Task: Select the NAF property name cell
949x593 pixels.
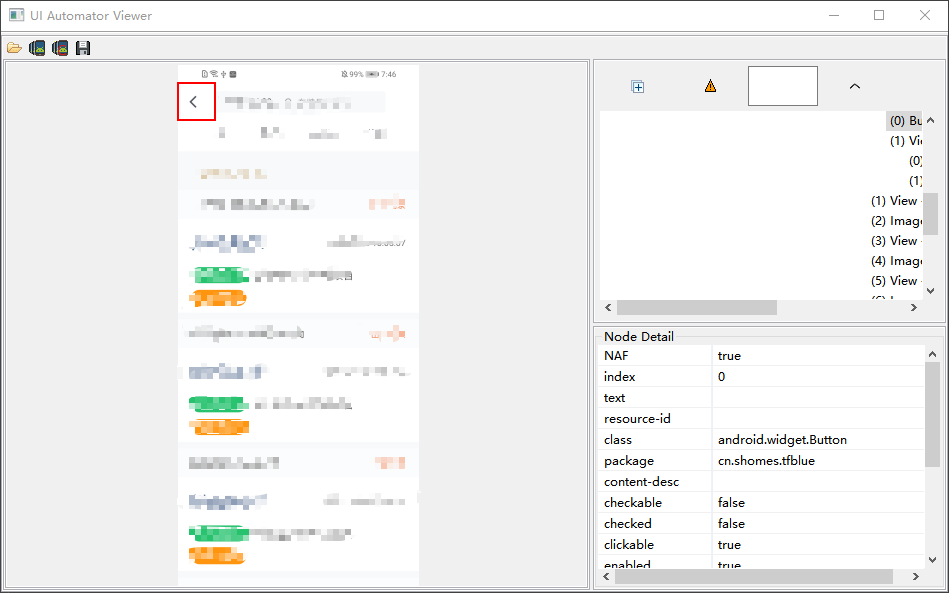Action: (x=655, y=356)
